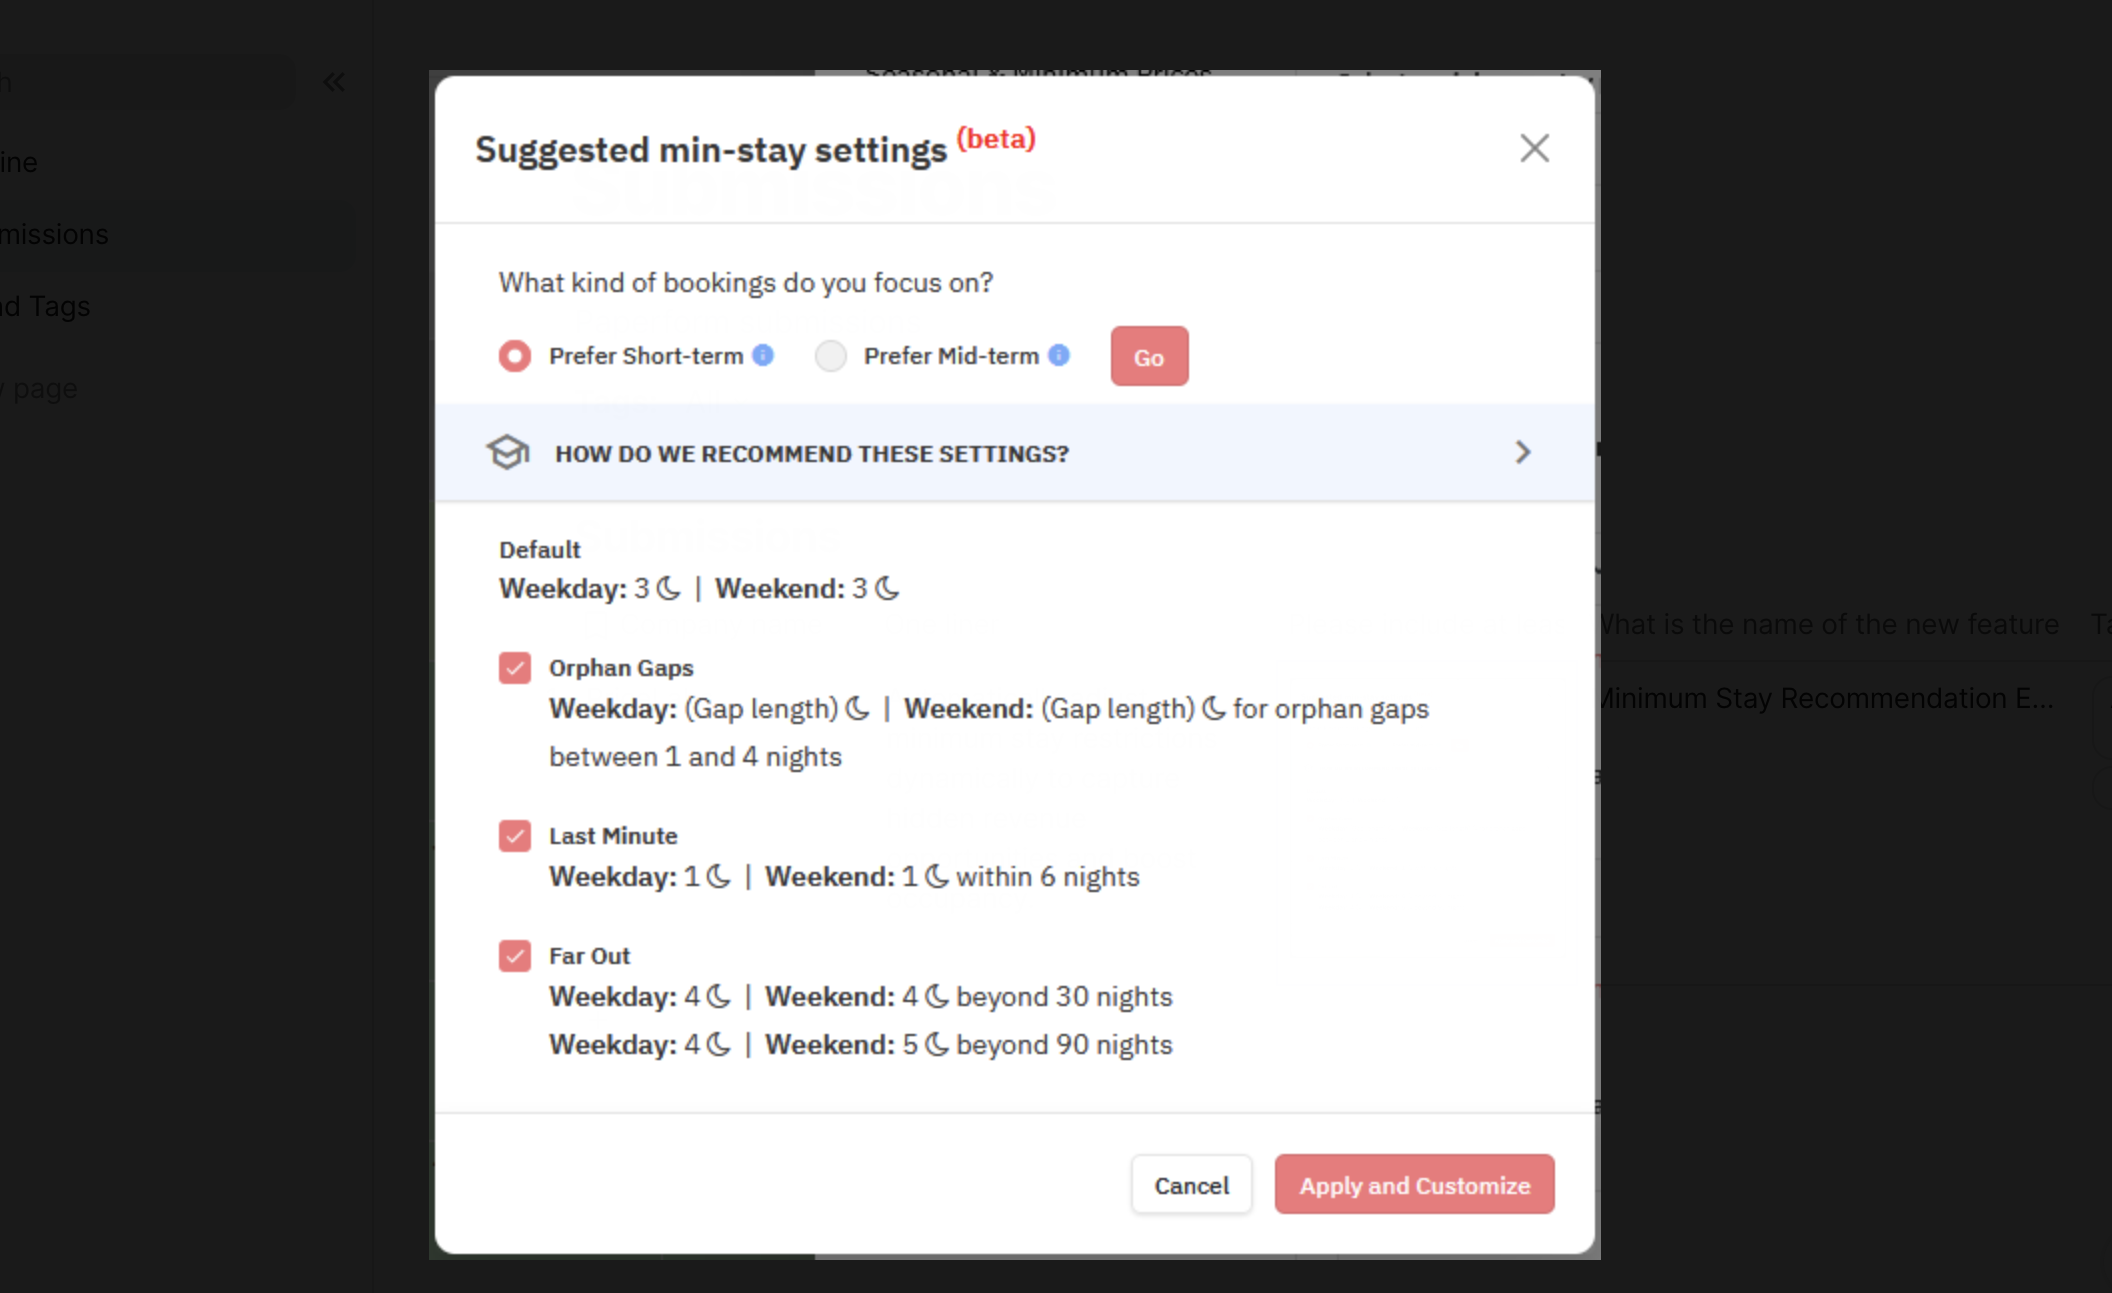Toggle the Far Out checkbox
The image size is (2112, 1293).
(x=515, y=955)
